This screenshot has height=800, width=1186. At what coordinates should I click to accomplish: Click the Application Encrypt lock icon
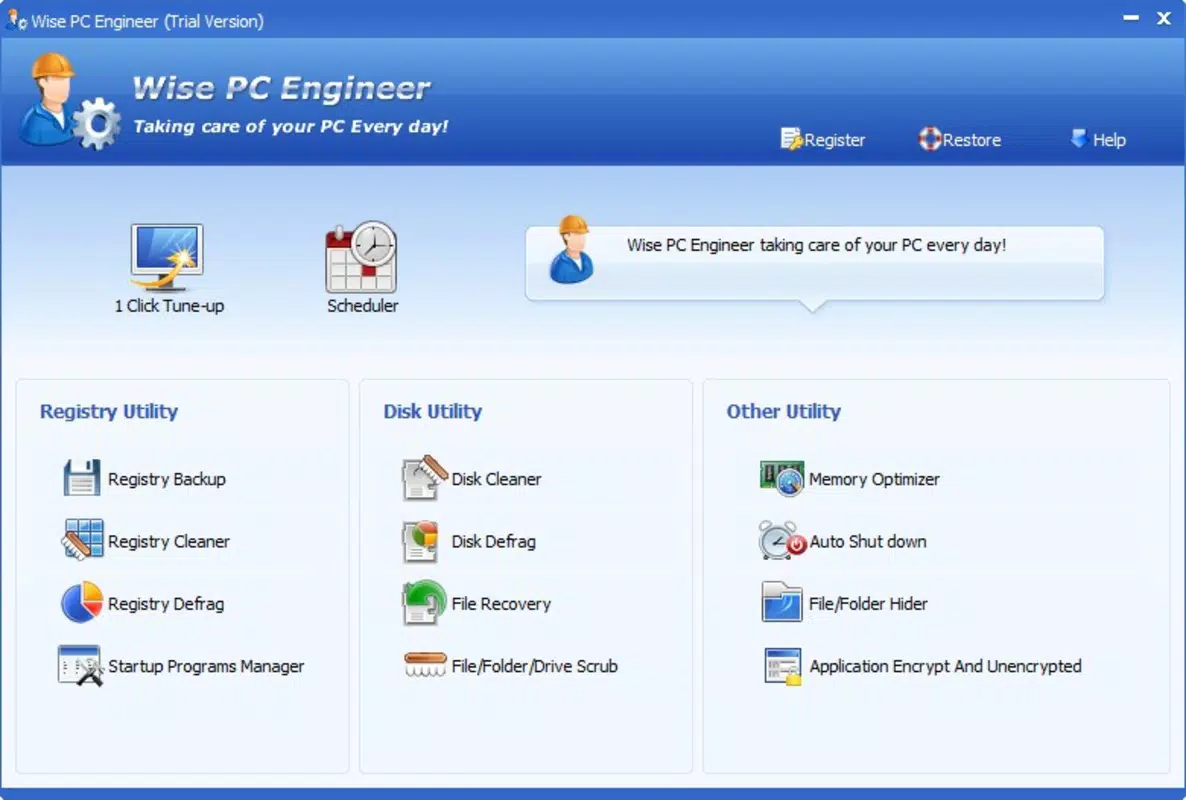[x=782, y=666]
